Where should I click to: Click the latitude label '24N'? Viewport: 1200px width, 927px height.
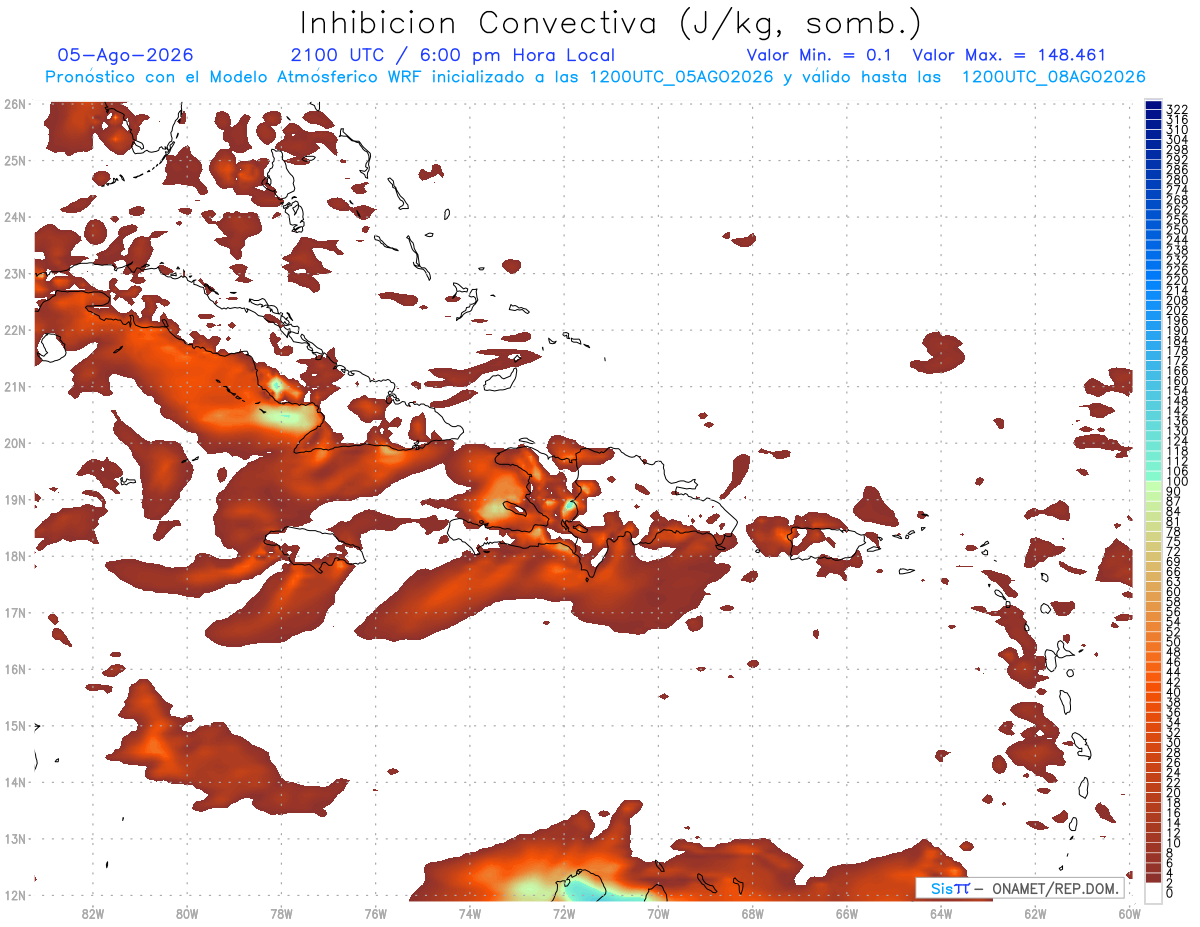(x=15, y=217)
